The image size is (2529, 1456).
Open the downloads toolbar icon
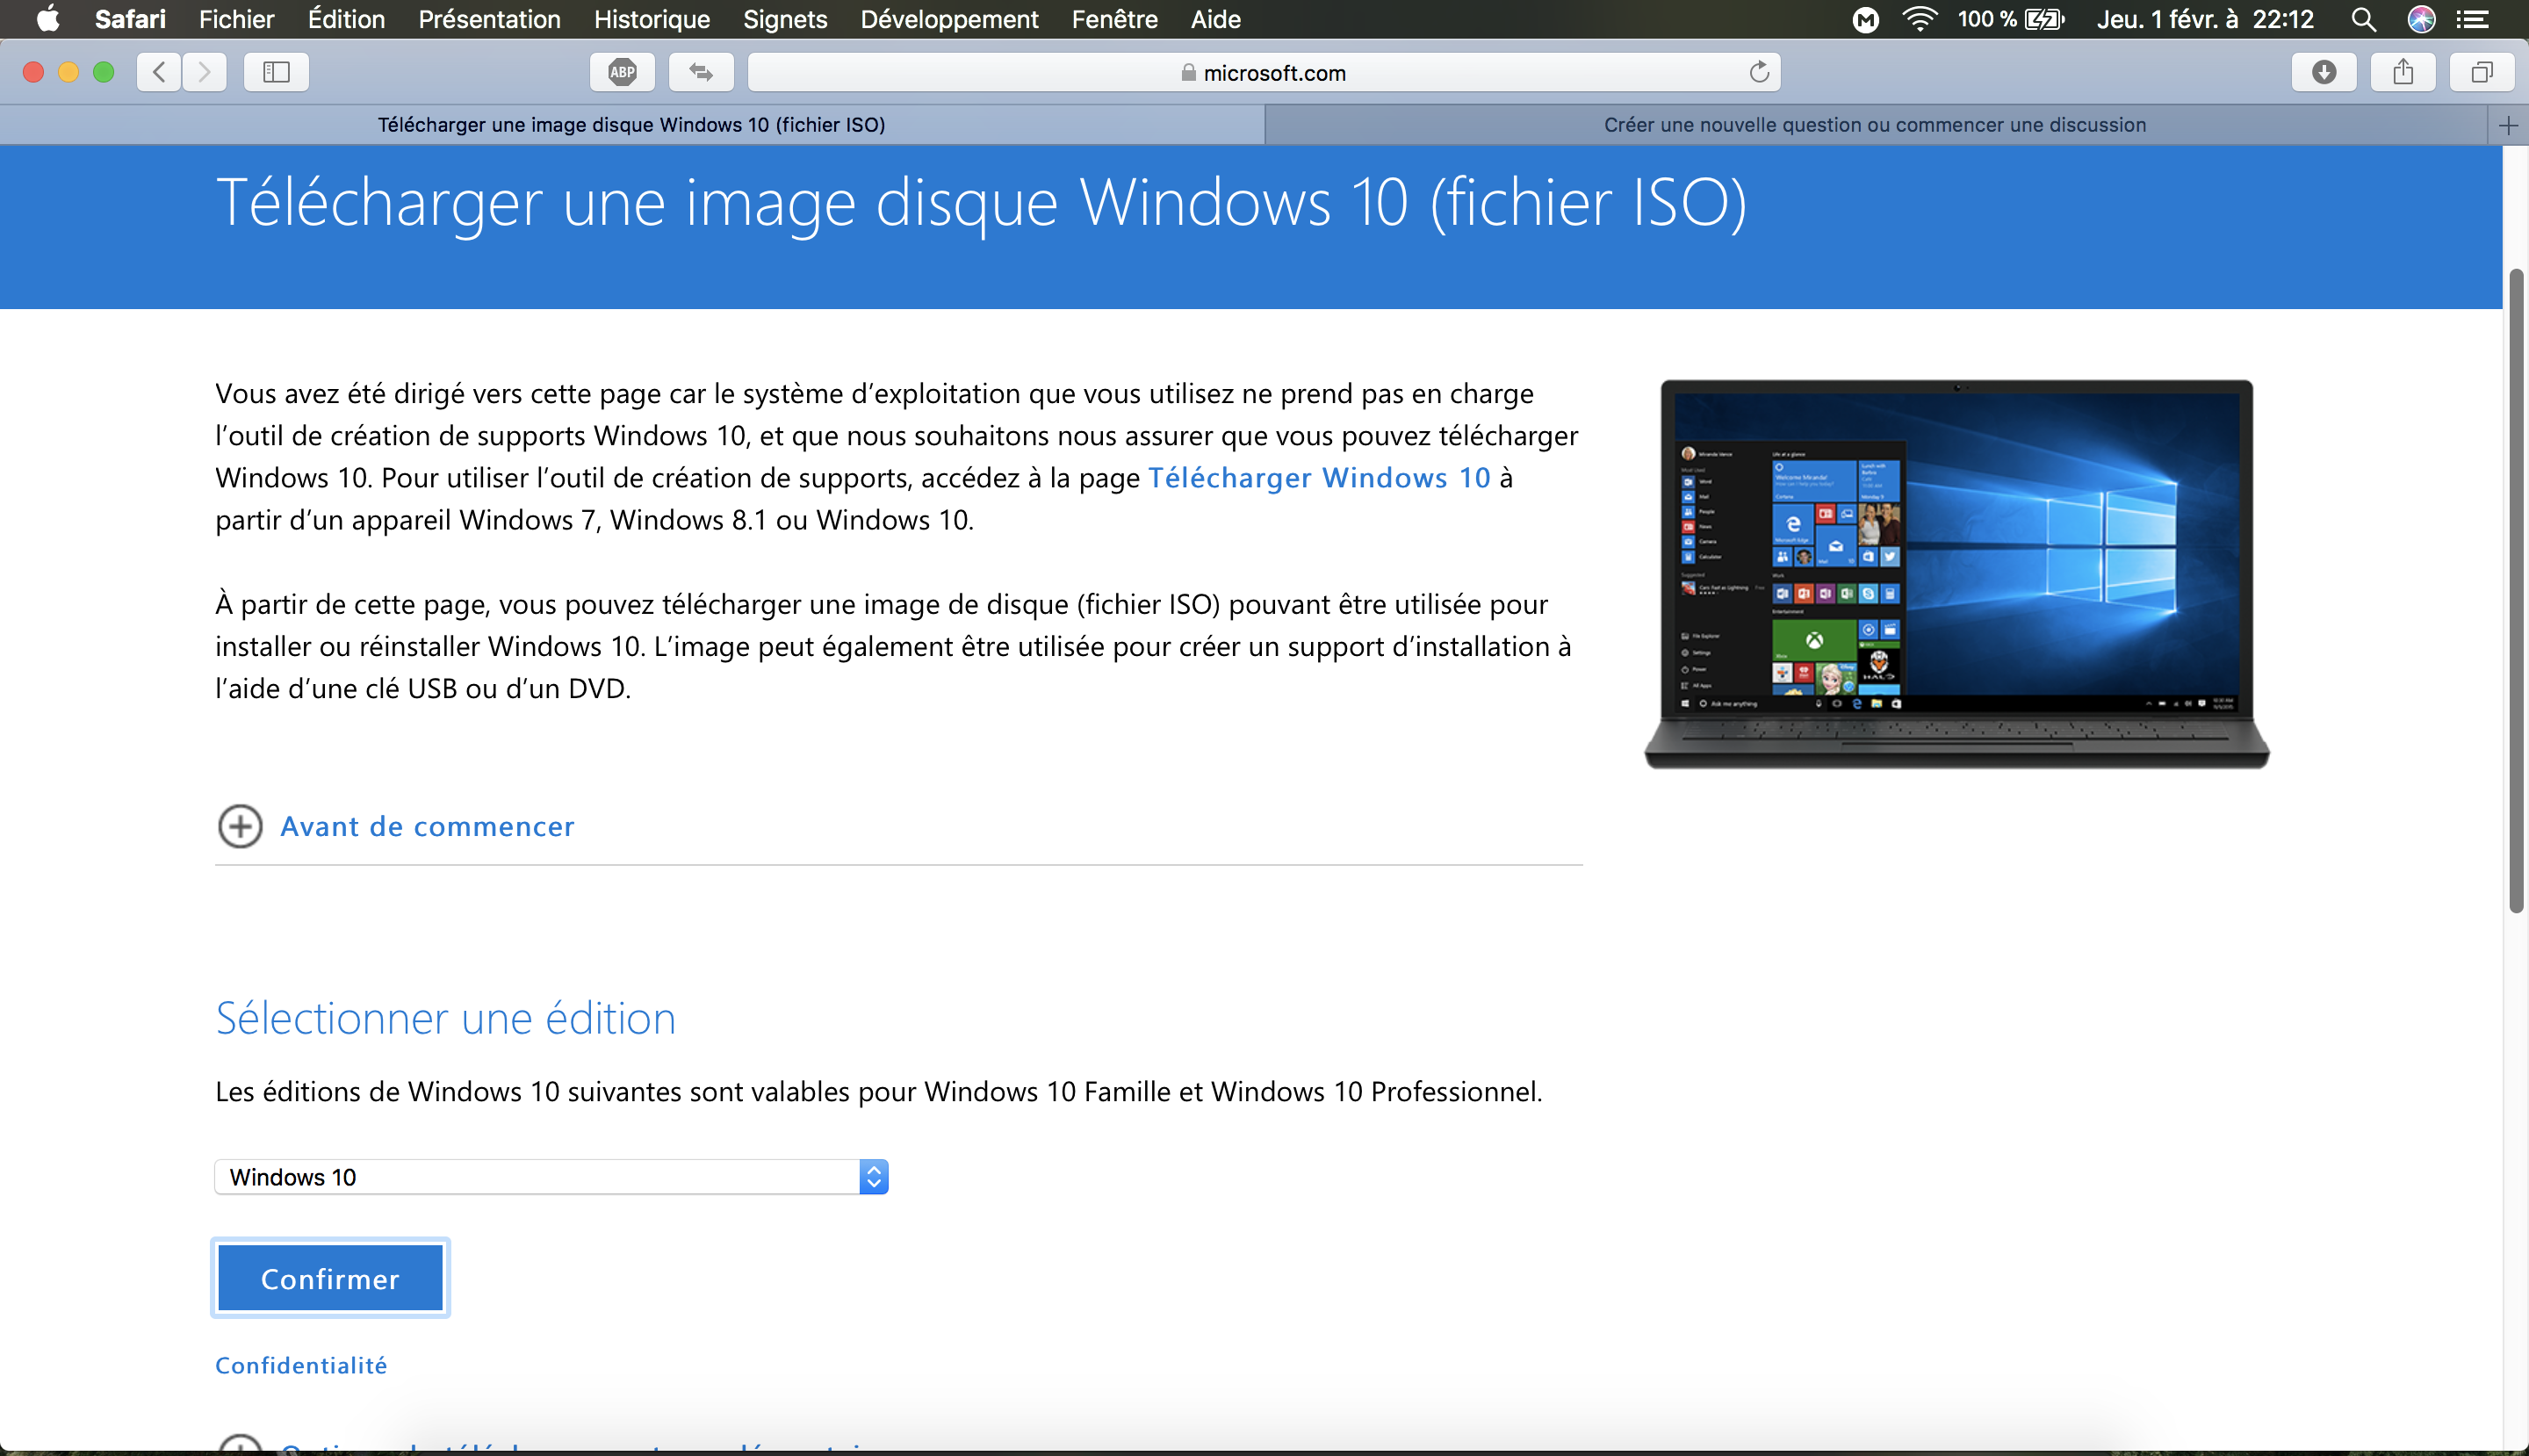[2323, 72]
